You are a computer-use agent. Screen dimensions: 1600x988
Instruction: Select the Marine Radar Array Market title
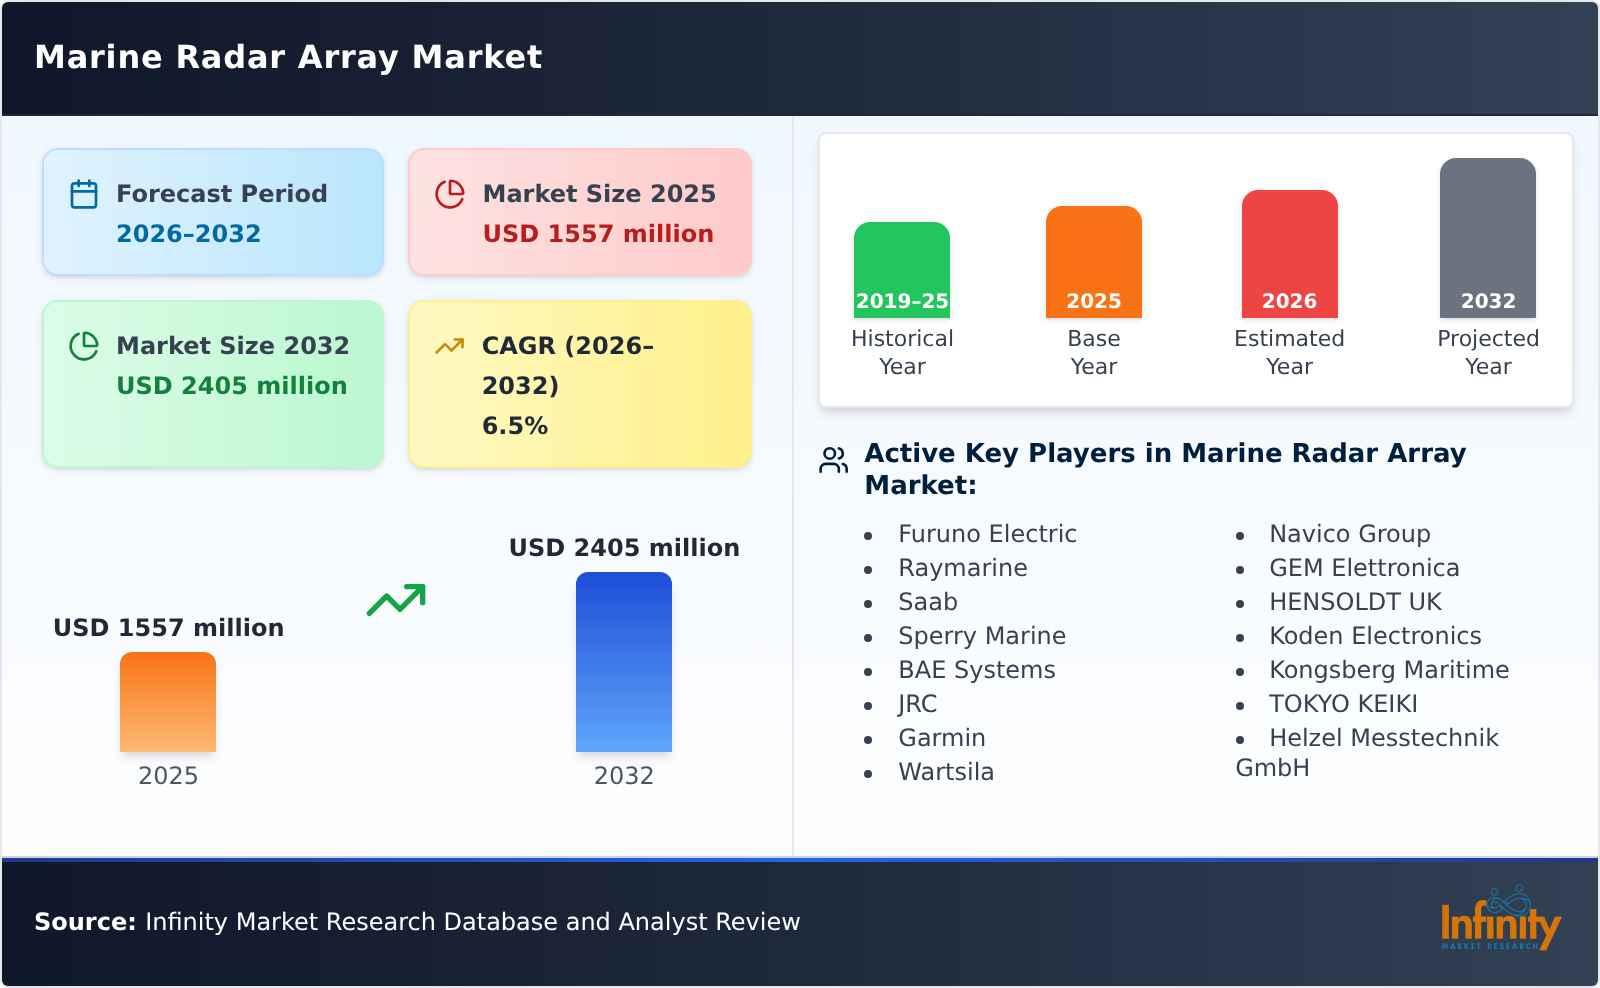pyautogui.click(x=288, y=57)
